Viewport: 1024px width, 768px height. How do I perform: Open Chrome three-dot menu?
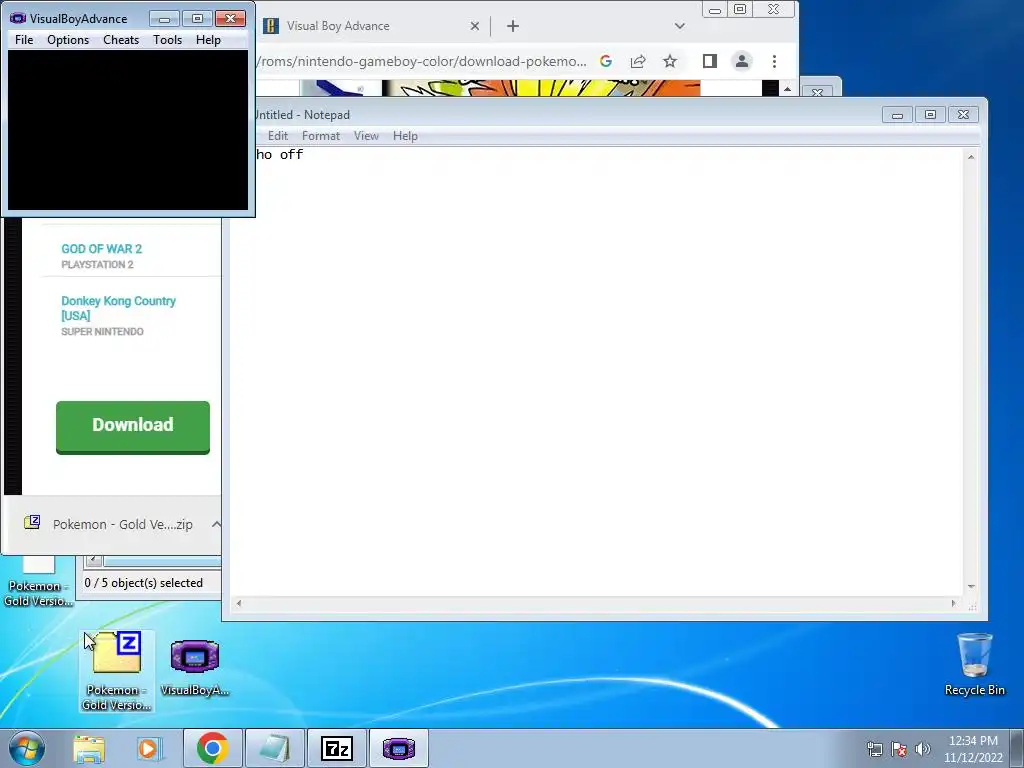(x=775, y=61)
